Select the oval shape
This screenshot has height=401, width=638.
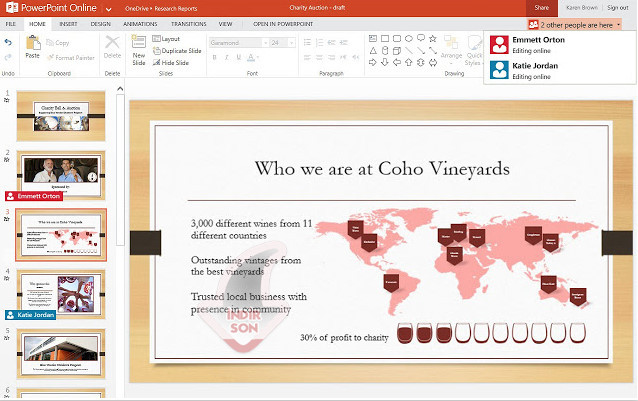click(x=409, y=38)
